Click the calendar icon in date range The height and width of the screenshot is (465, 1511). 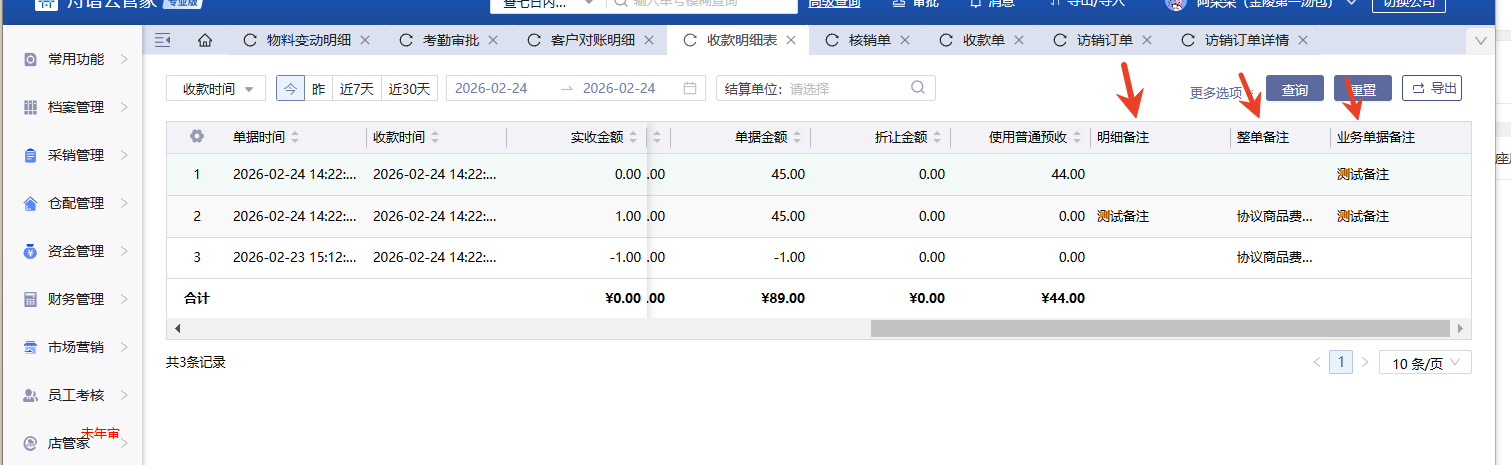pos(689,88)
